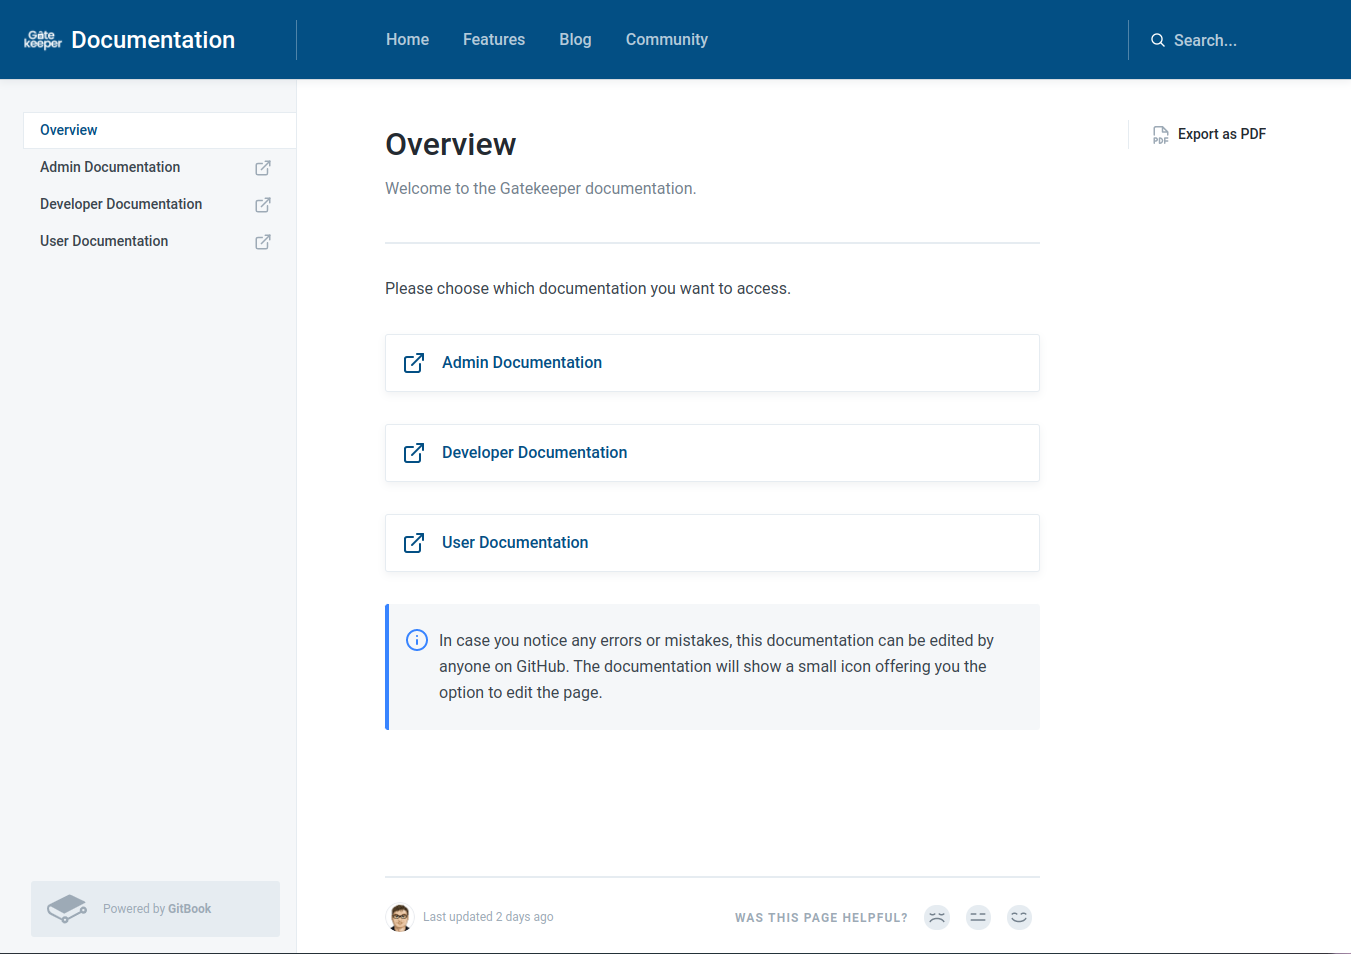Screen dimensions: 1351x954
Task: Open the Community page
Action: point(666,40)
